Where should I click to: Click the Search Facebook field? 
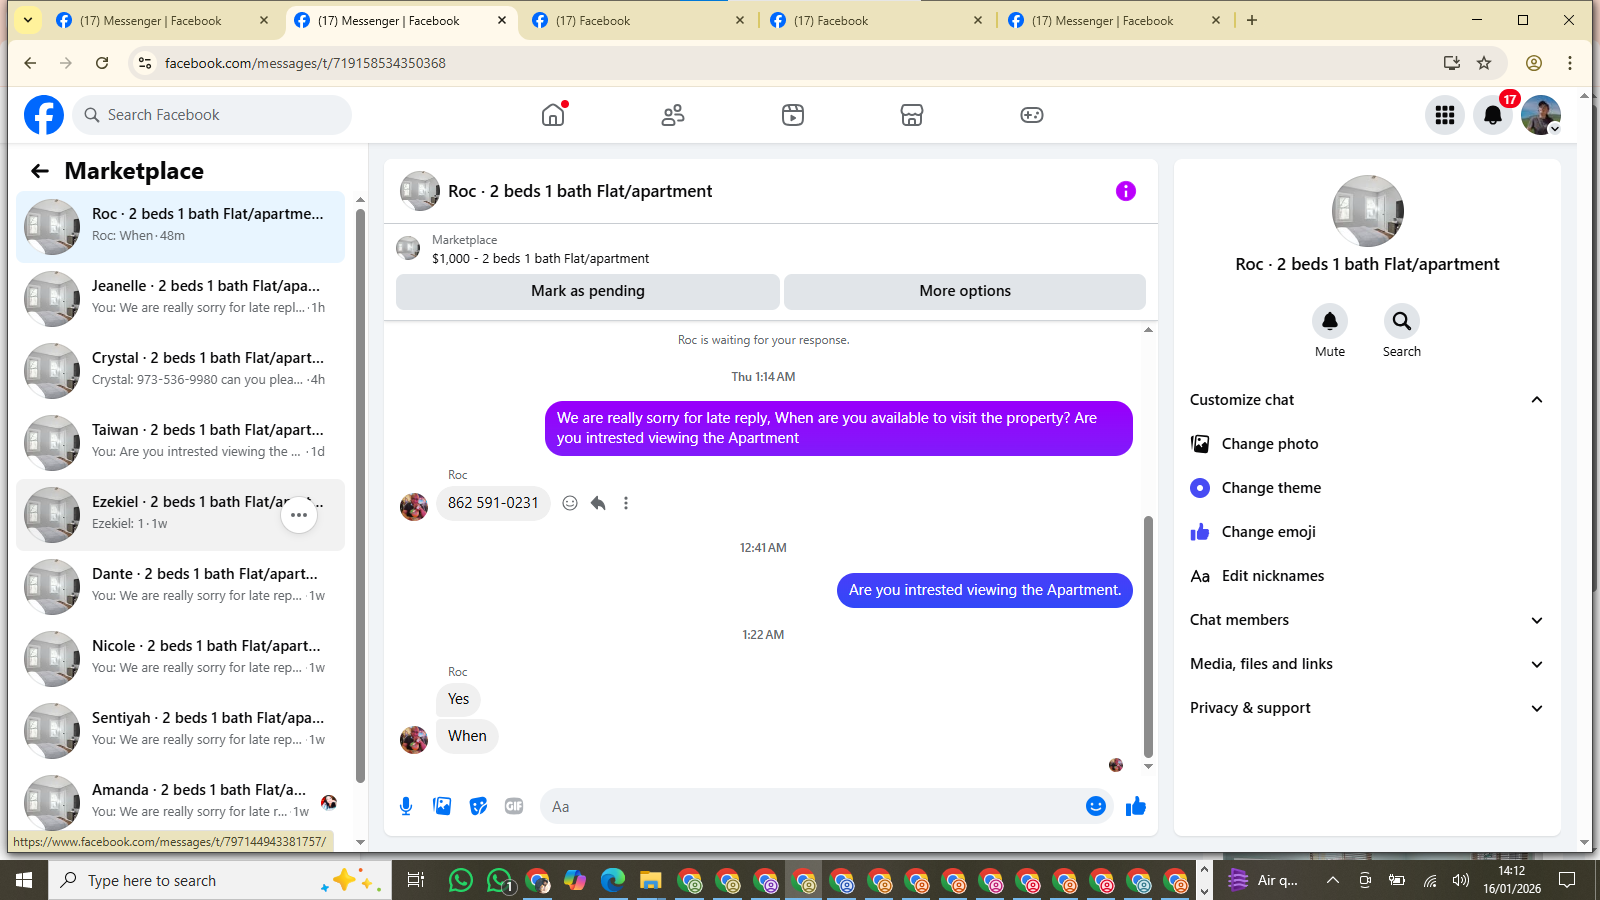212,115
